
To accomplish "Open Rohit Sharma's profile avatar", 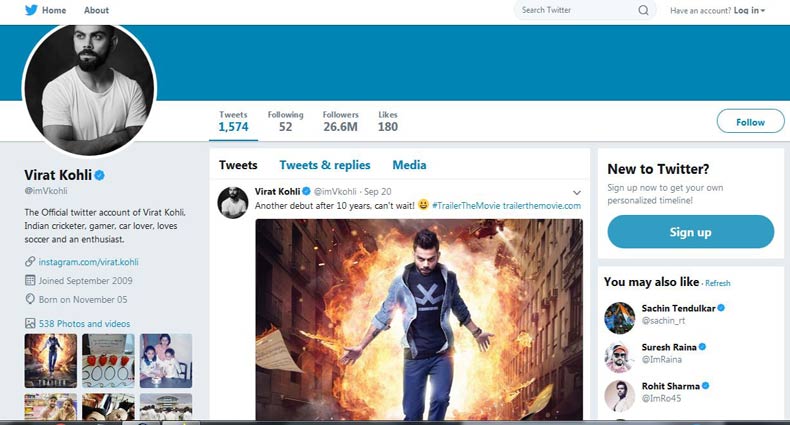I will point(619,394).
